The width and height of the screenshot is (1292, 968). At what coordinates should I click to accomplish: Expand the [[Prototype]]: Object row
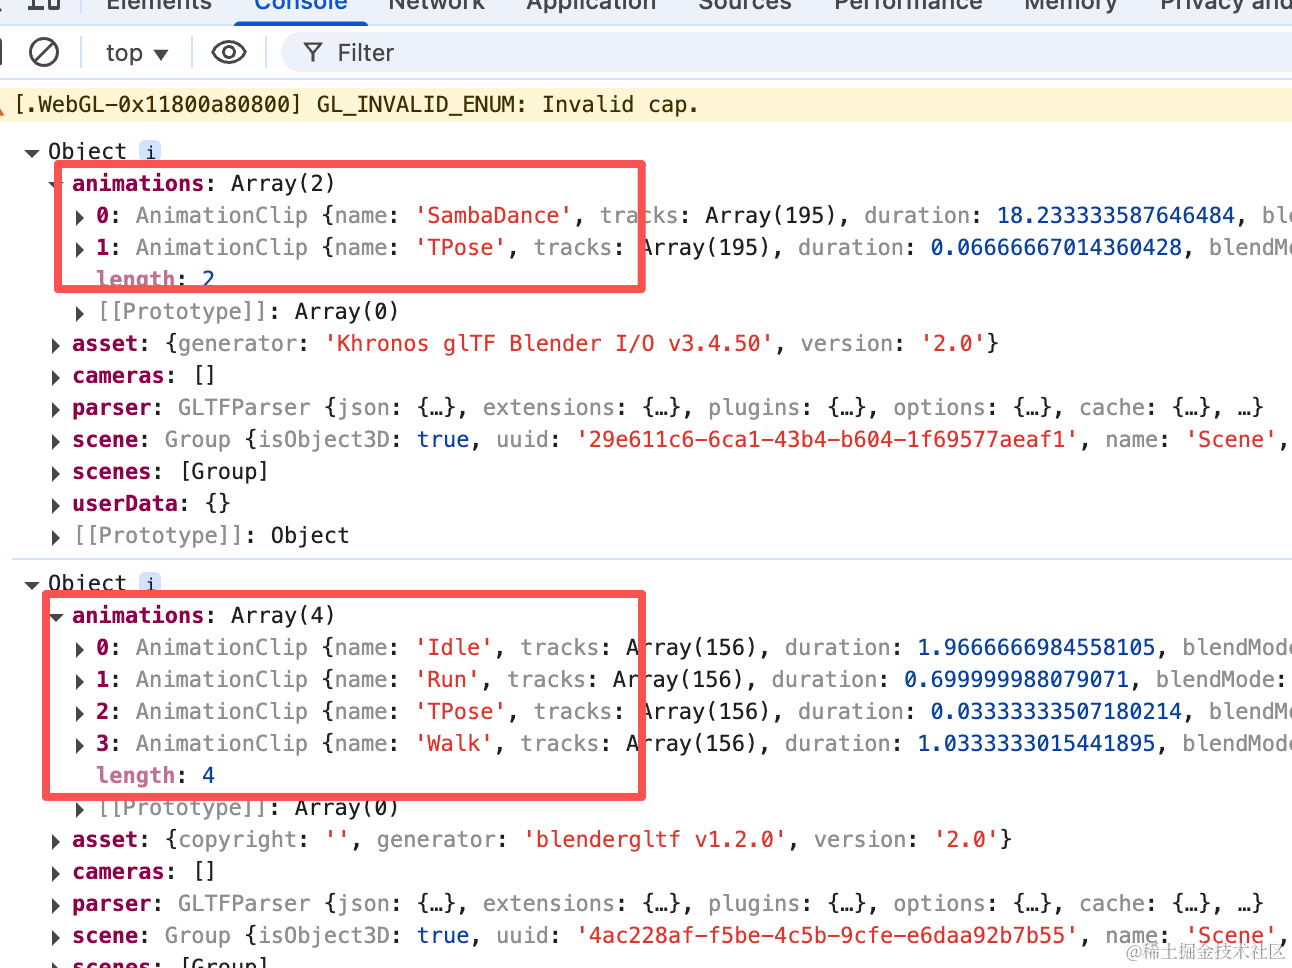tap(56, 537)
